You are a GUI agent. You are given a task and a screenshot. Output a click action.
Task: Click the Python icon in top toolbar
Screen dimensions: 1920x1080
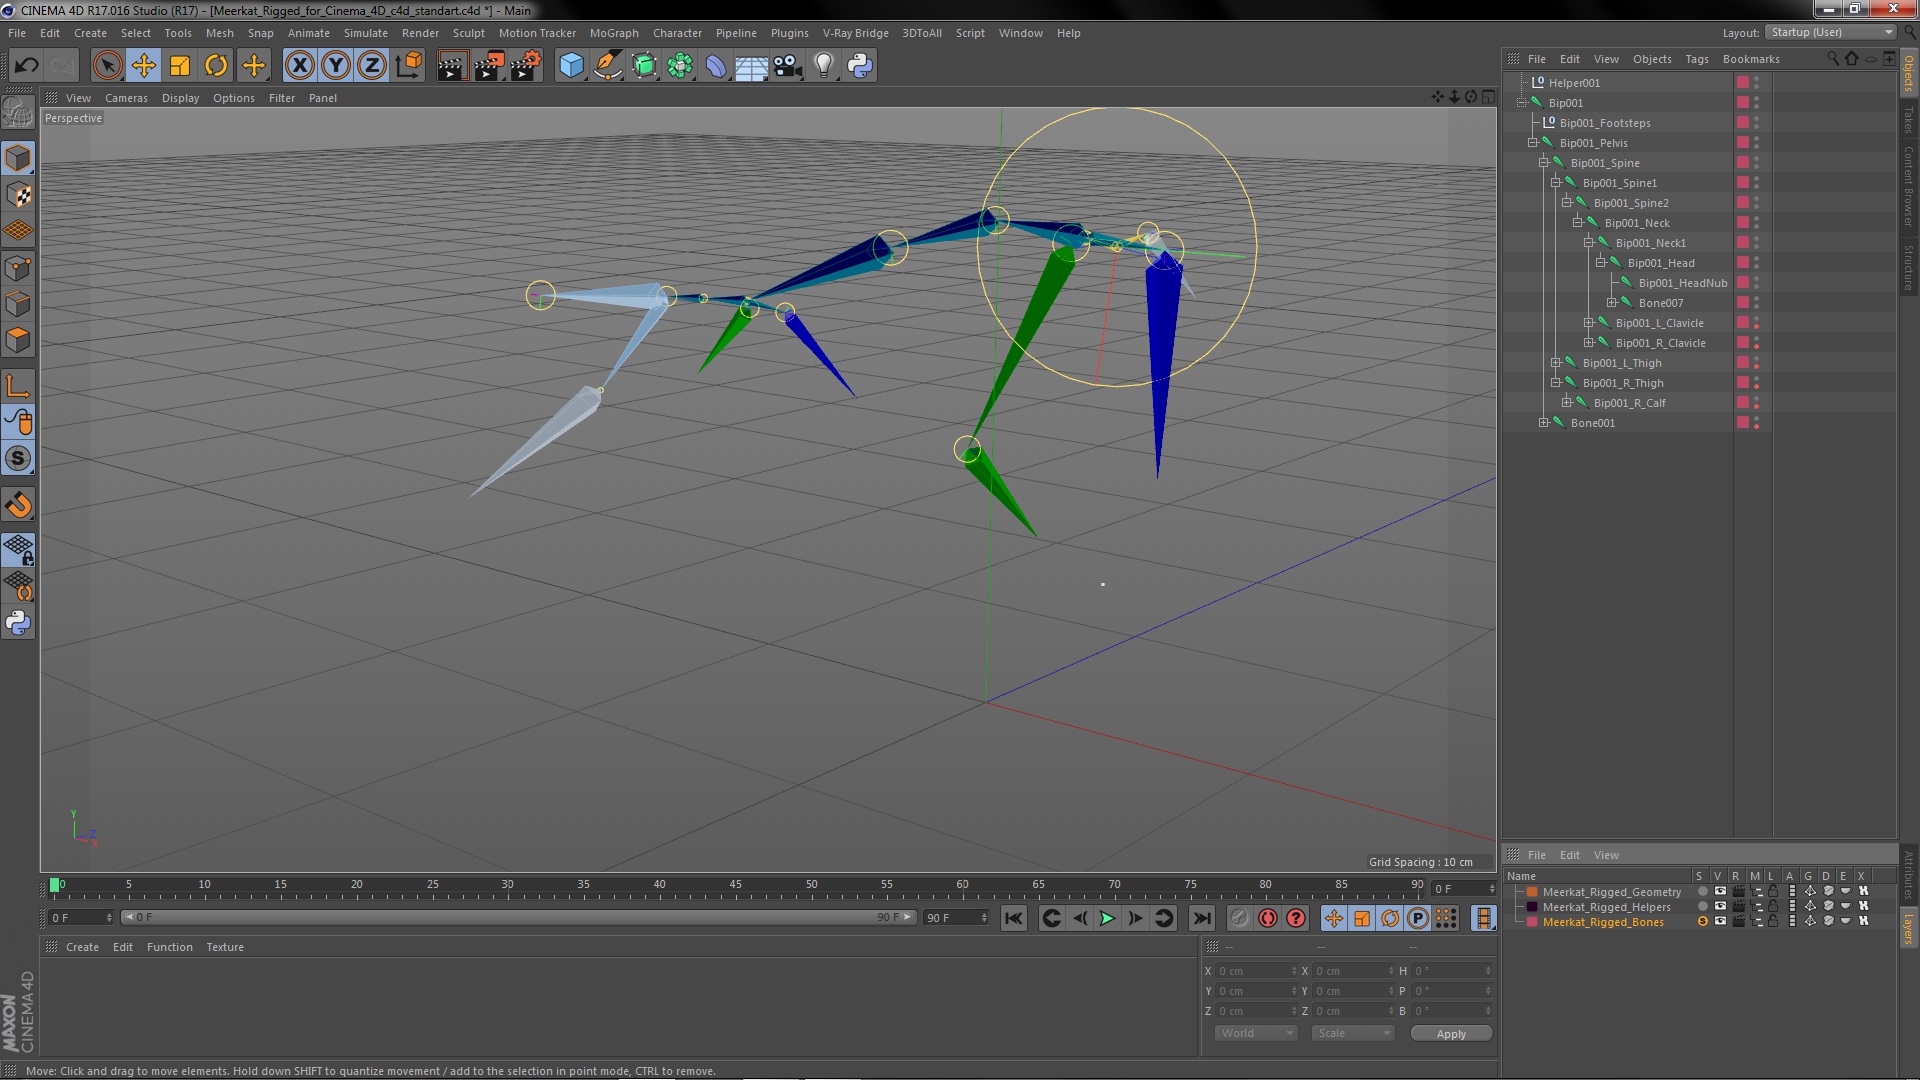860,66
